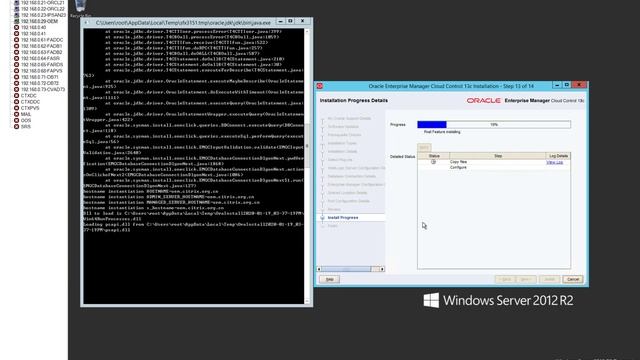Select server entry 192.168.0.21-ORCL21 icon
Screen dimensions: 640x360
(16, 2)
